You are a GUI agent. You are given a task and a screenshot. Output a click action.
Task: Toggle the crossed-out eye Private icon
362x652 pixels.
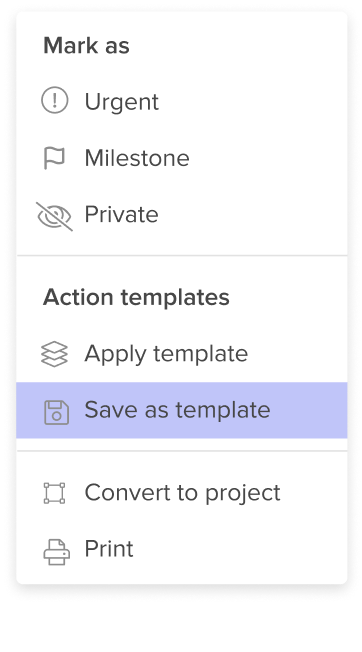(54, 216)
